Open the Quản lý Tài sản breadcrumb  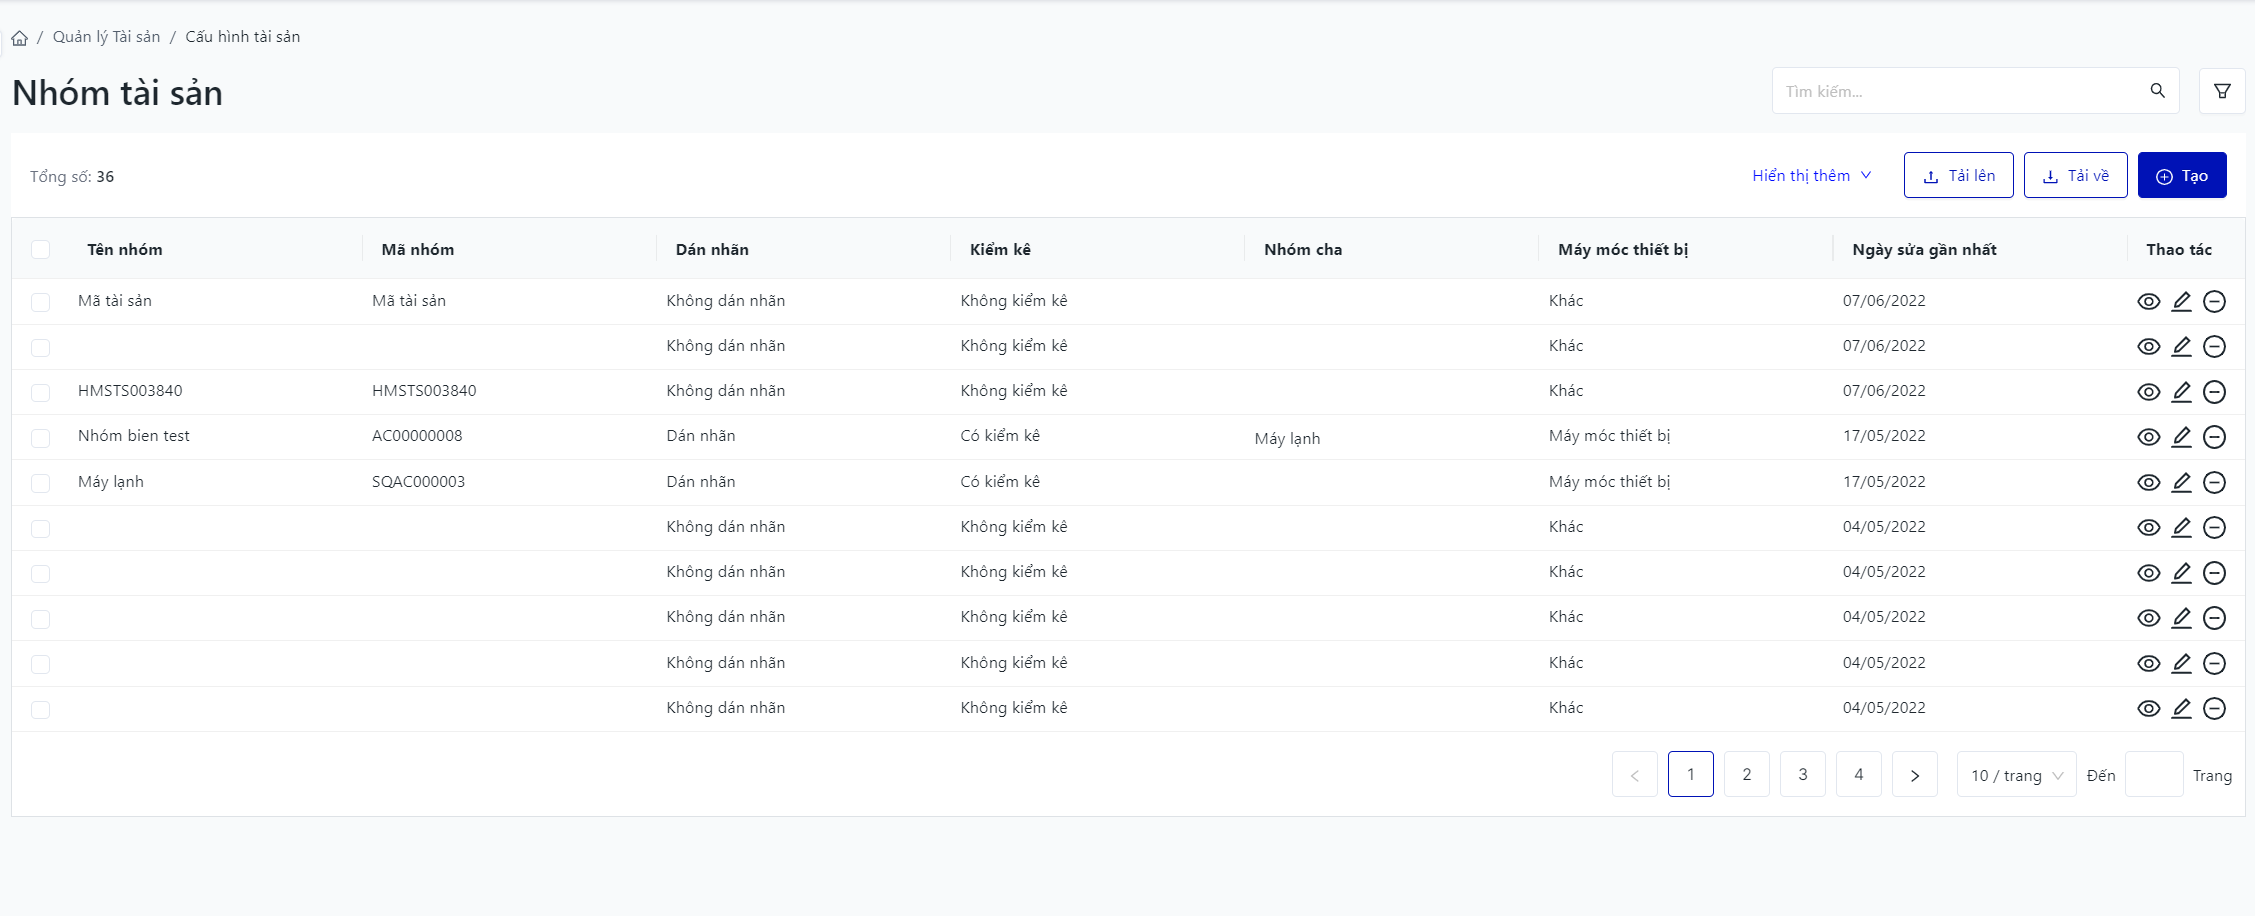(x=106, y=37)
